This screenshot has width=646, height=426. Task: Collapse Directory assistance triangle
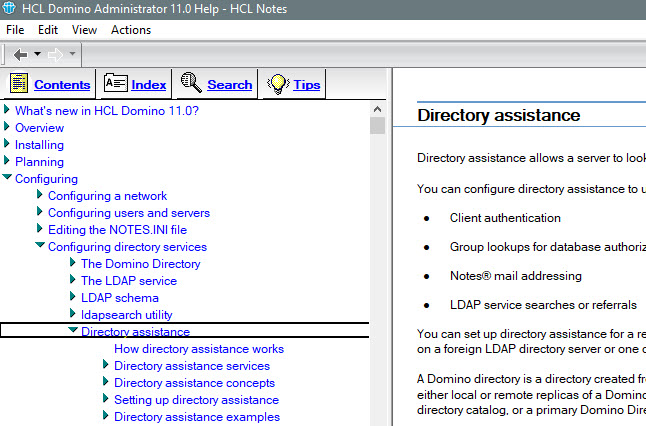[x=73, y=330]
